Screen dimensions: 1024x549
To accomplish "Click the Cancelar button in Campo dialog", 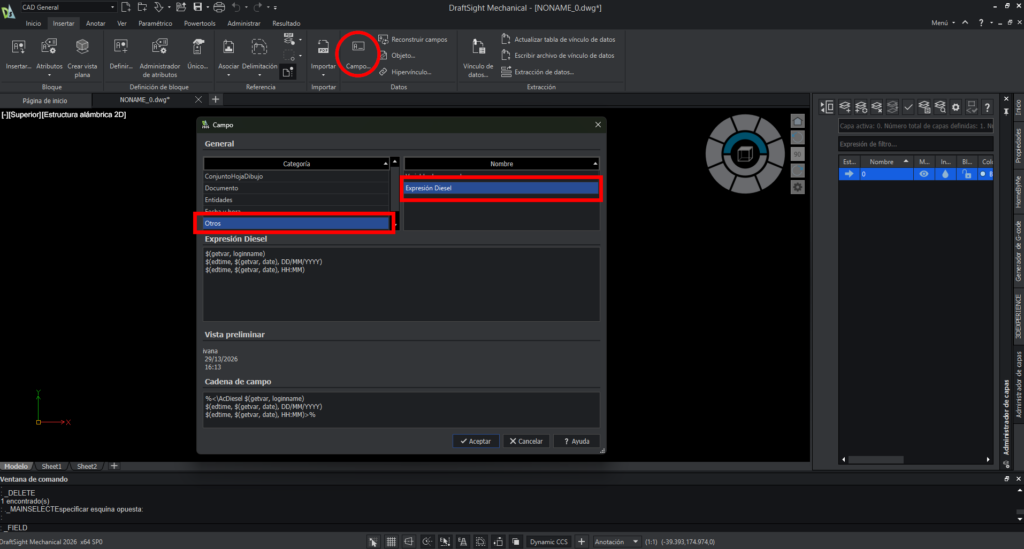I will coord(526,441).
